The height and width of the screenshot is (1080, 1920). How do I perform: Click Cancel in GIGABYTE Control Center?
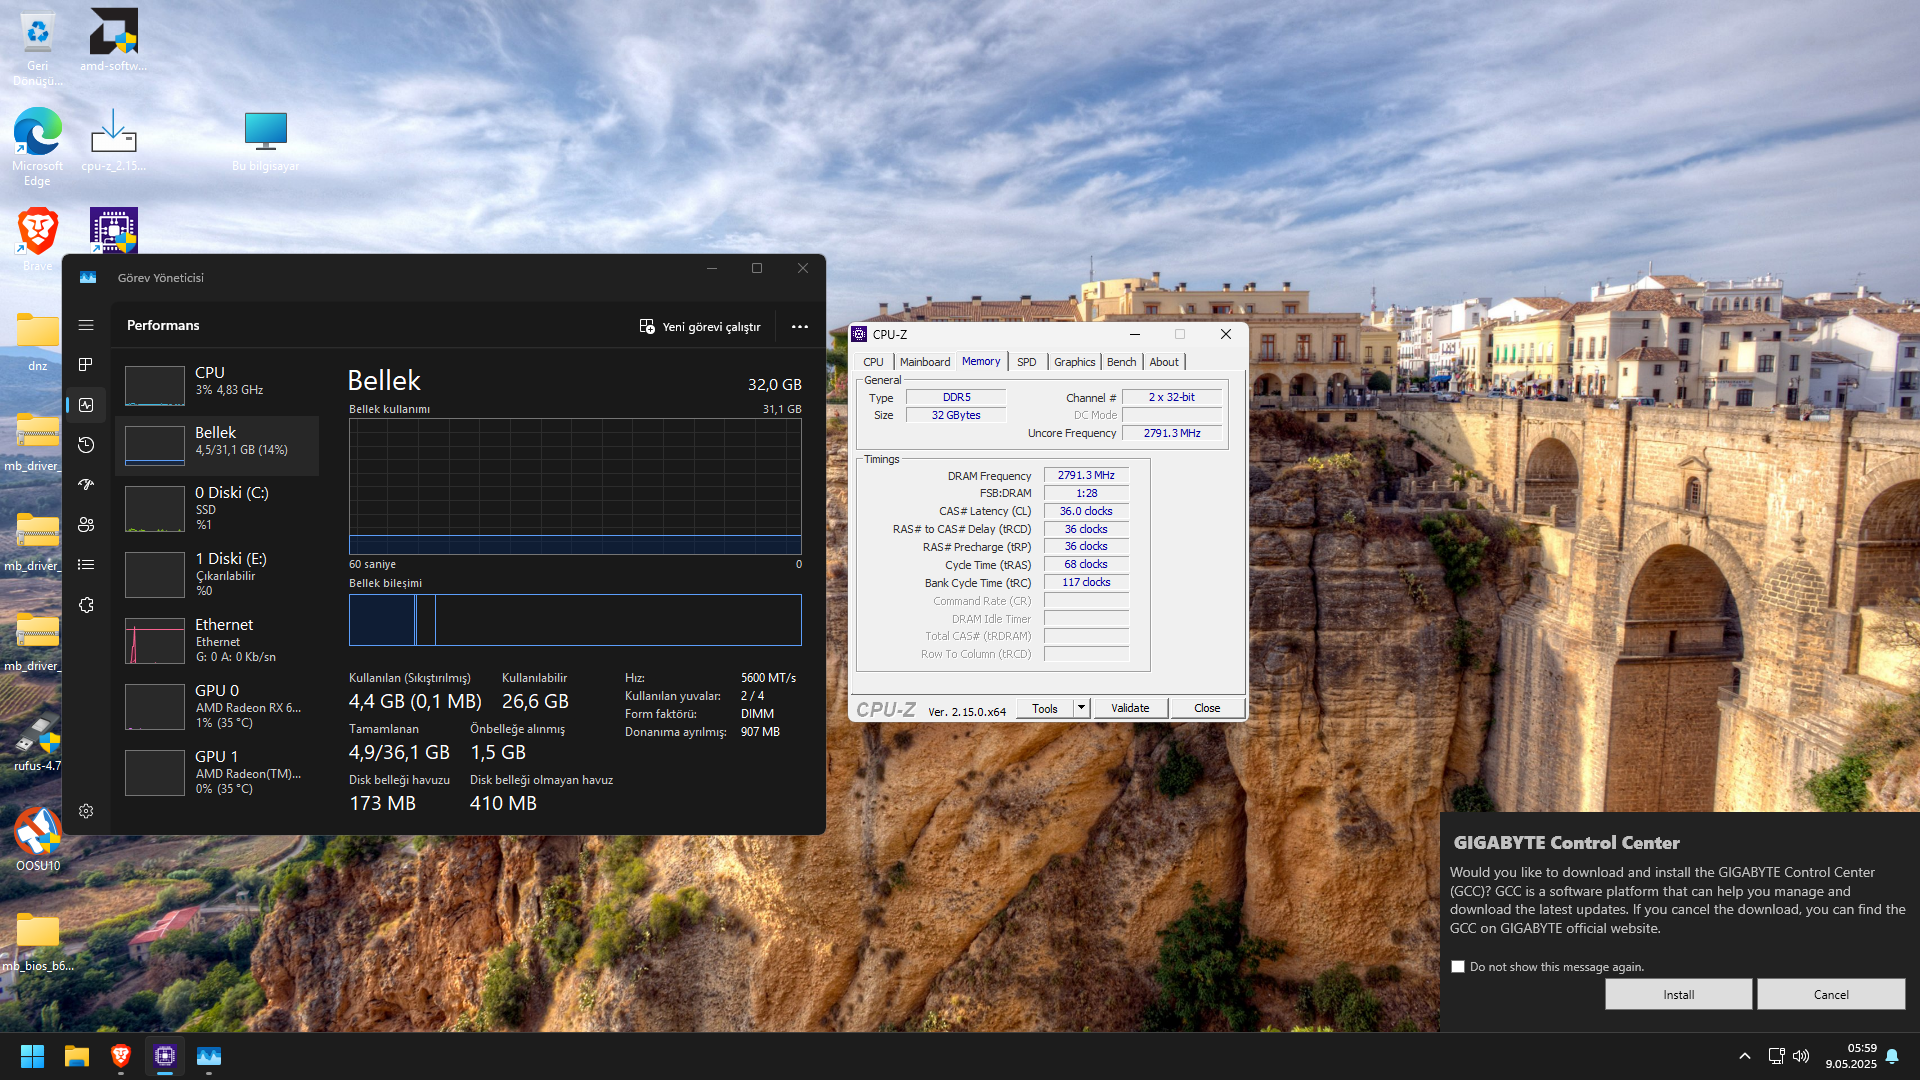tap(1831, 994)
